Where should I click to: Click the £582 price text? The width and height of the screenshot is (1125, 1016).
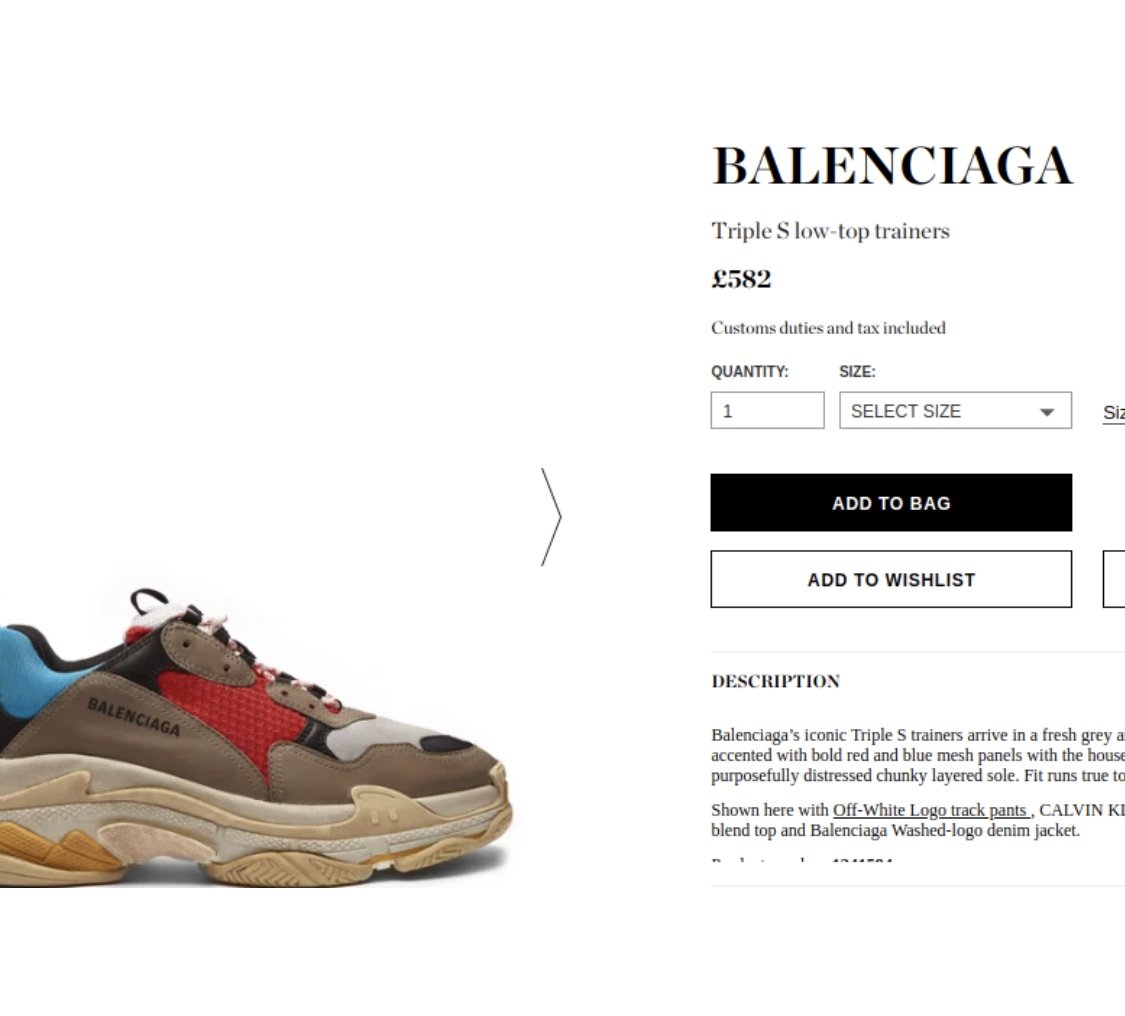[x=741, y=278]
